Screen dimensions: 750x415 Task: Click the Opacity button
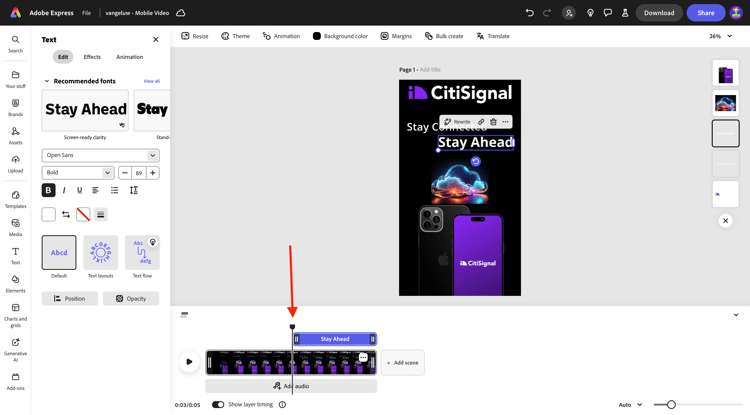(131, 298)
